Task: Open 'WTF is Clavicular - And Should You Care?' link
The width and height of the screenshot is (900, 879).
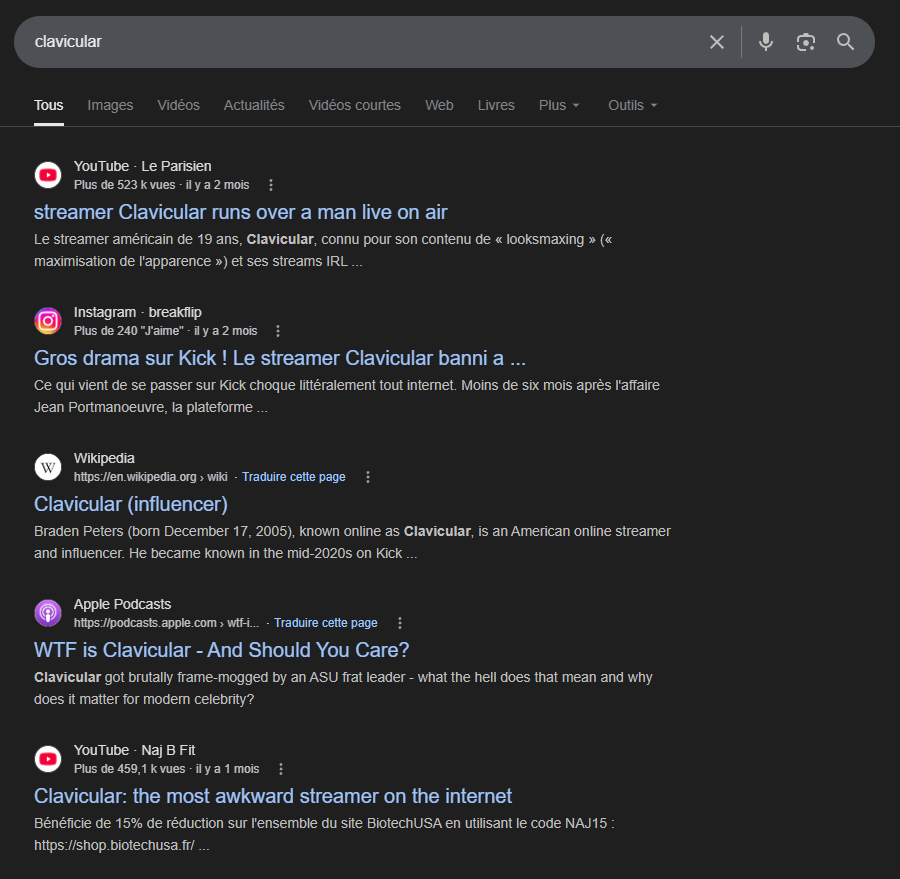Action: coord(221,649)
